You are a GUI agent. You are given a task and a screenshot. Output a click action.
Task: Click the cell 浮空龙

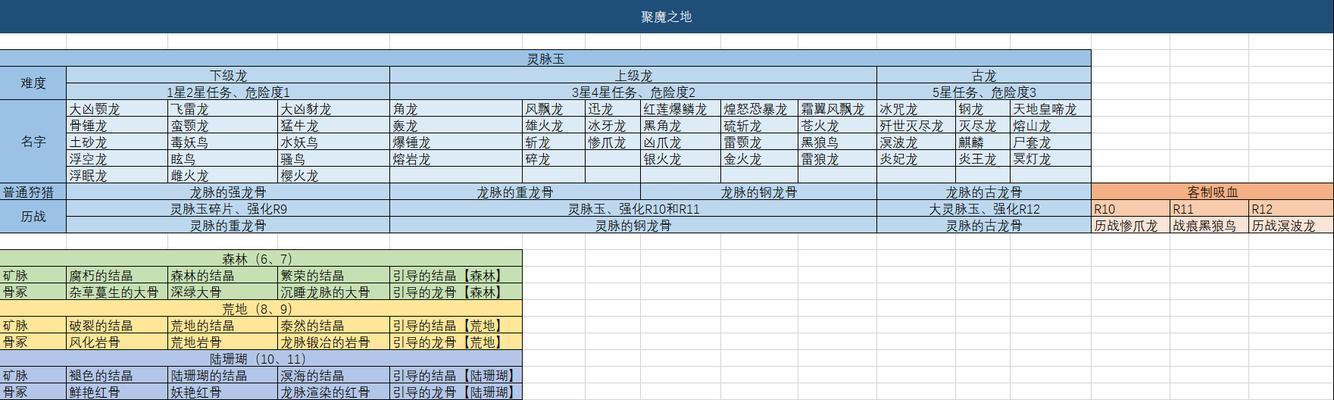click(x=117, y=158)
